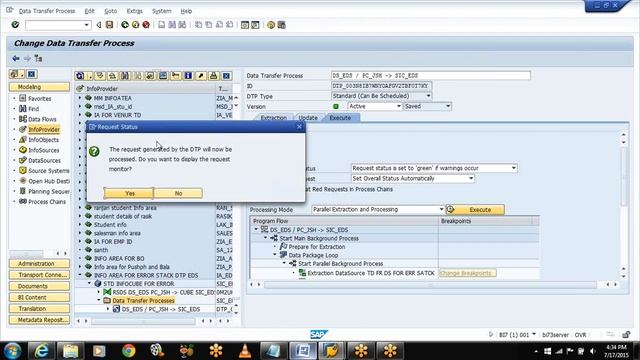The image size is (640, 360).
Task: Collapse Start Main Background Process node
Action: [x=265, y=238]
